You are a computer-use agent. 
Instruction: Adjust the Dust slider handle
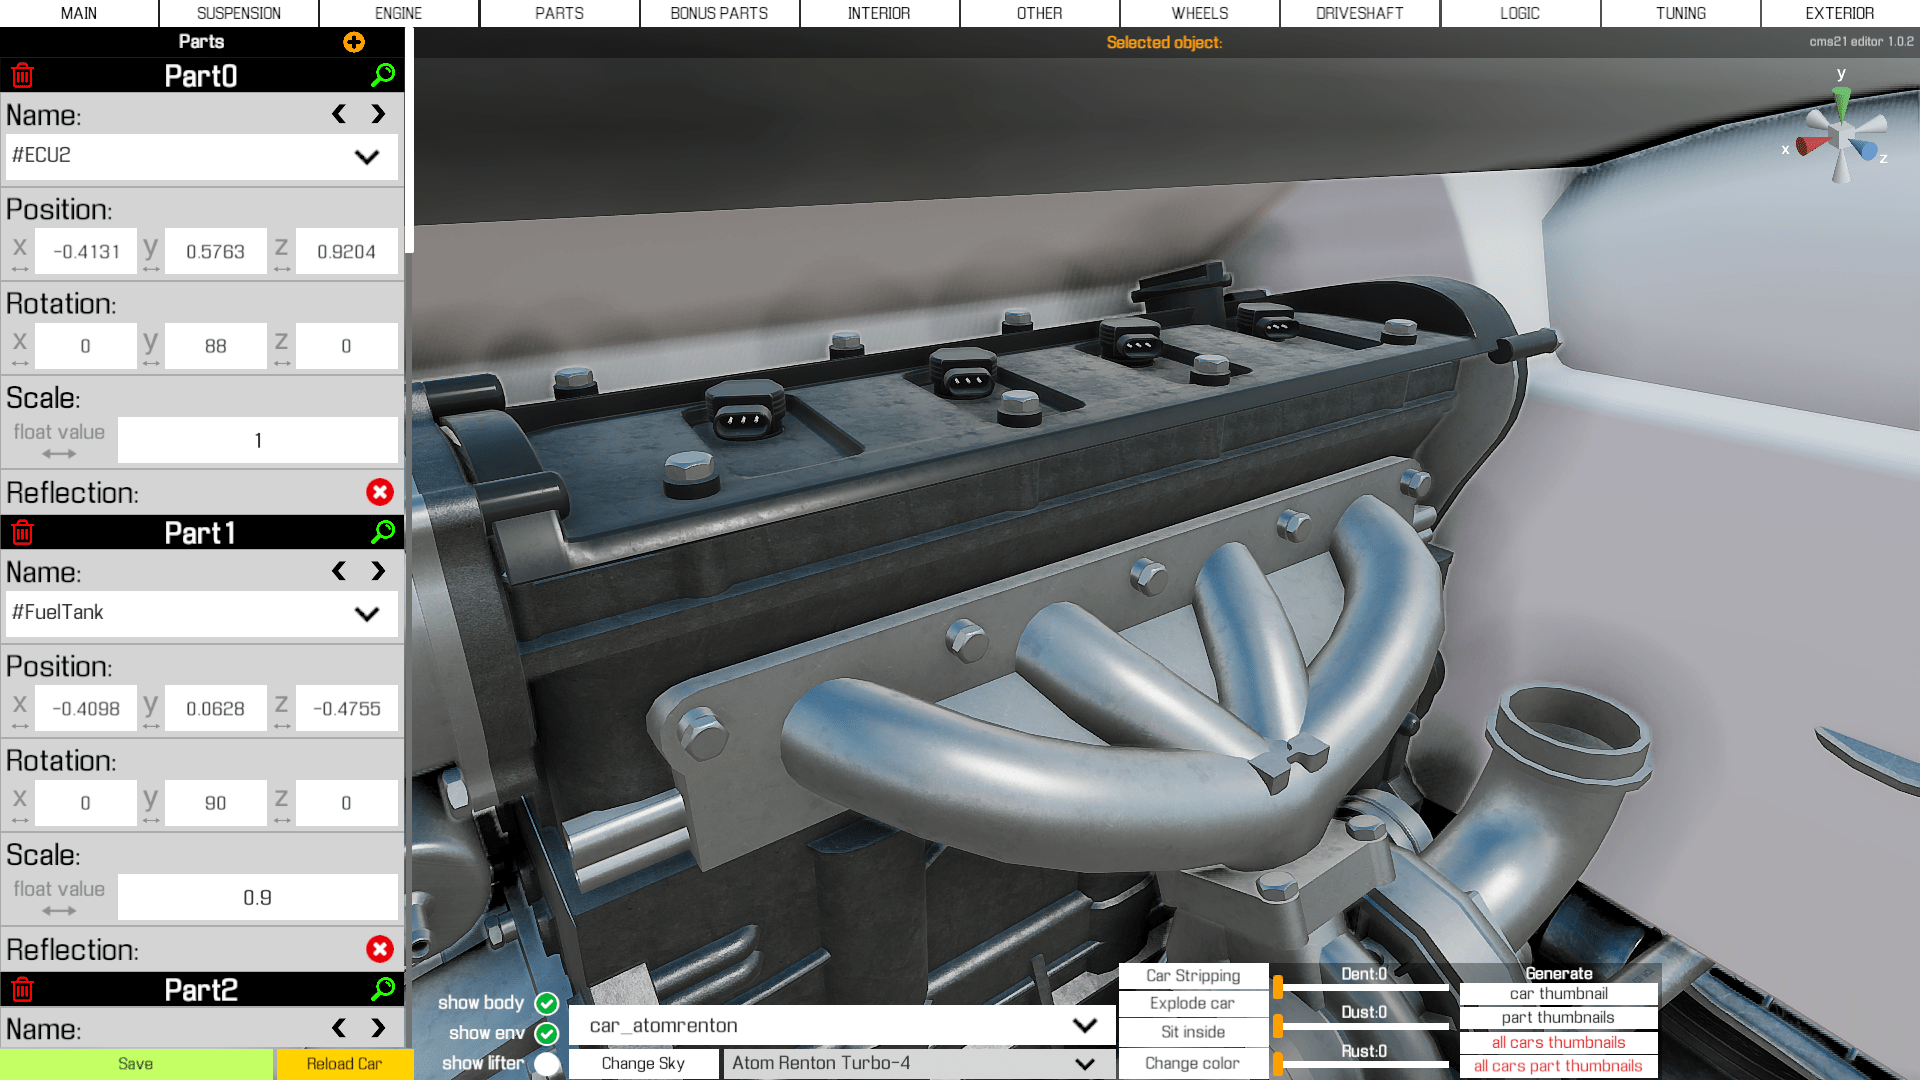(1278, 1025)
